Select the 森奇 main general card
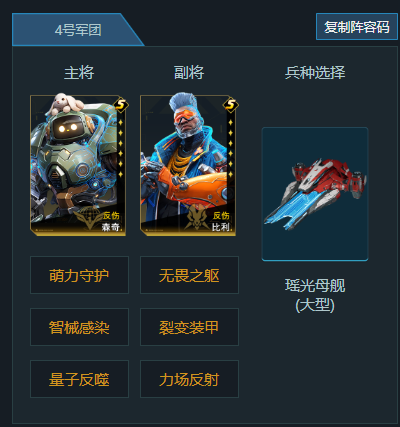Image resolution: width=400 pixels, height=427 pixels. [78, 165]
